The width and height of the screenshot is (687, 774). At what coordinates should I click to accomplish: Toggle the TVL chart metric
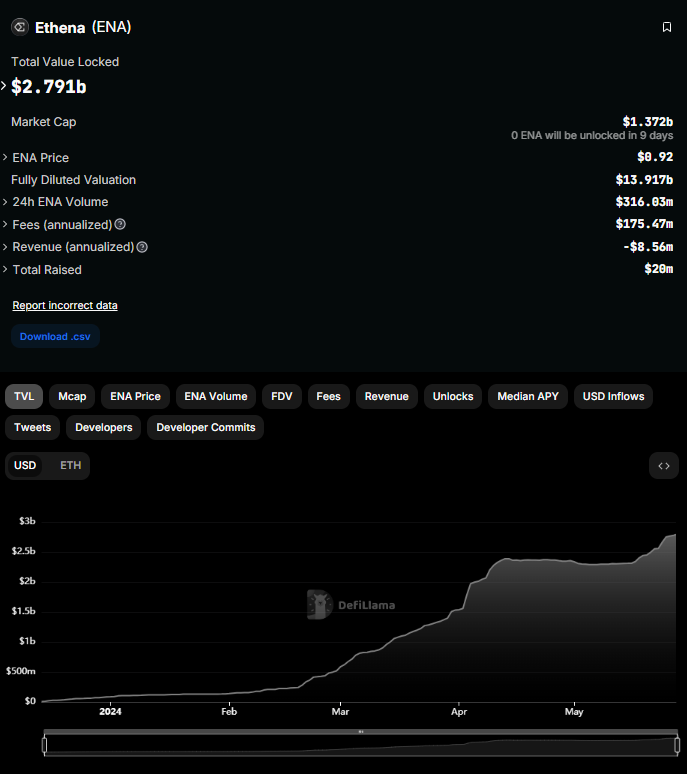[x=24, y=397]
